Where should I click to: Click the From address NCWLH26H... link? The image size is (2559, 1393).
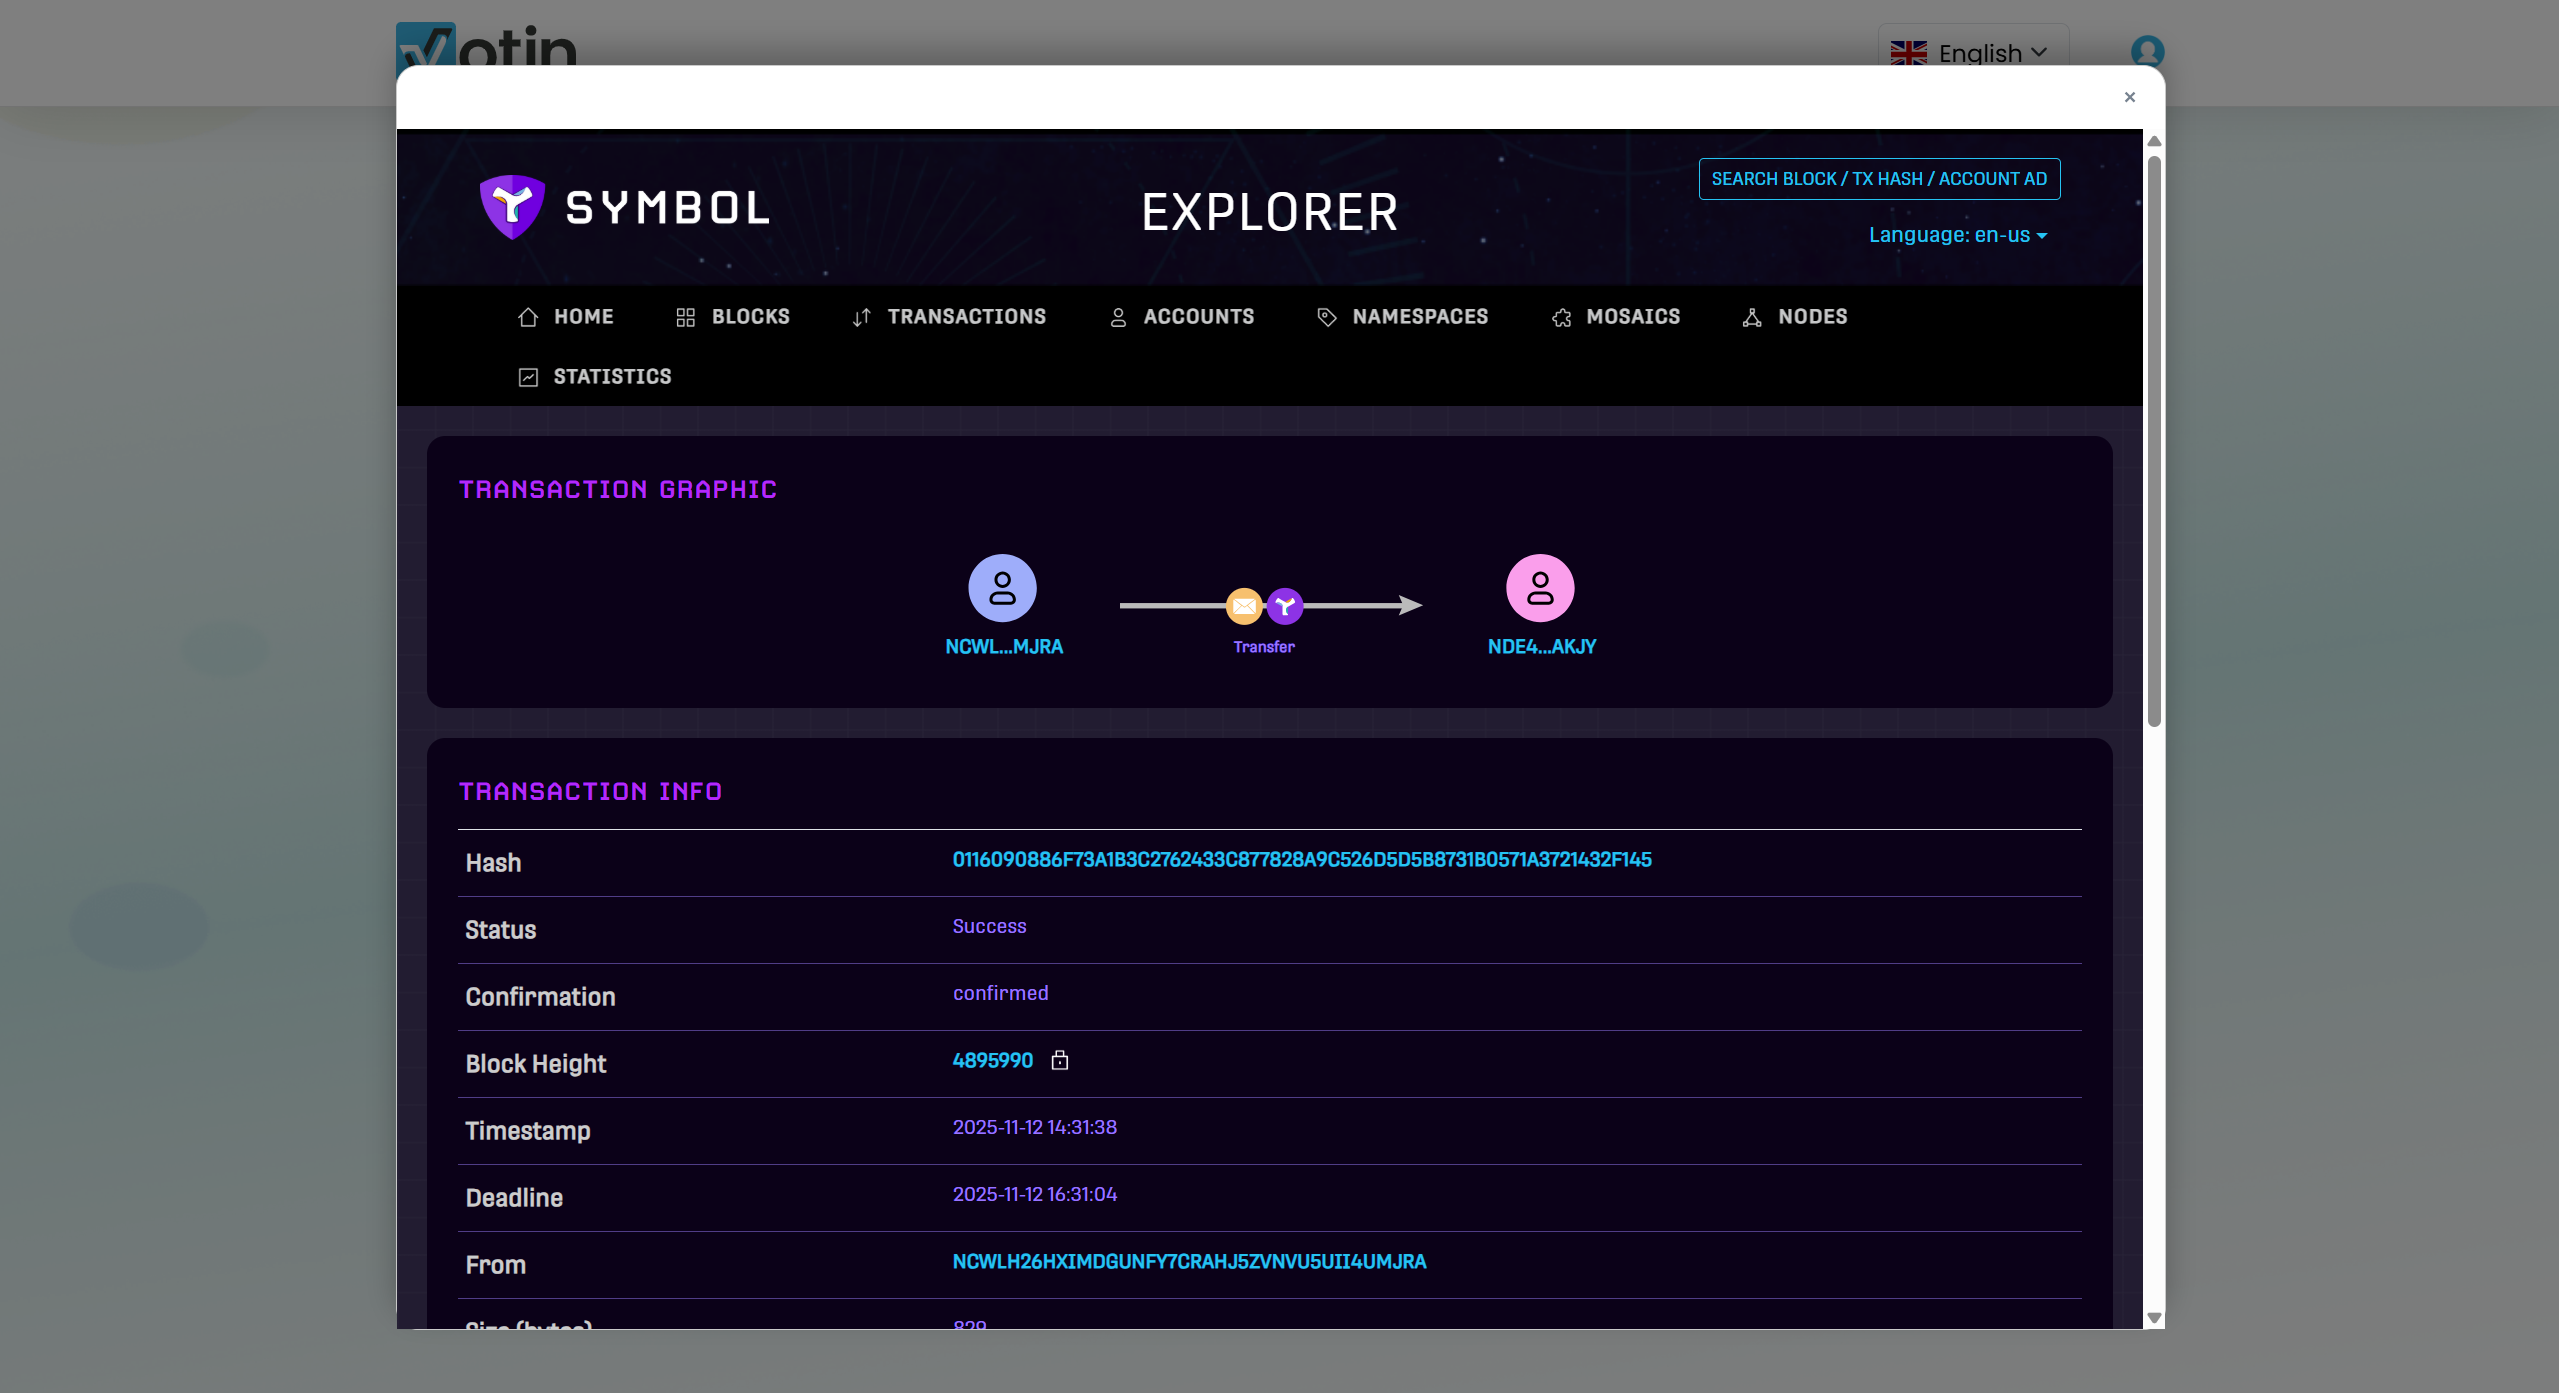click(1189, 1262)
